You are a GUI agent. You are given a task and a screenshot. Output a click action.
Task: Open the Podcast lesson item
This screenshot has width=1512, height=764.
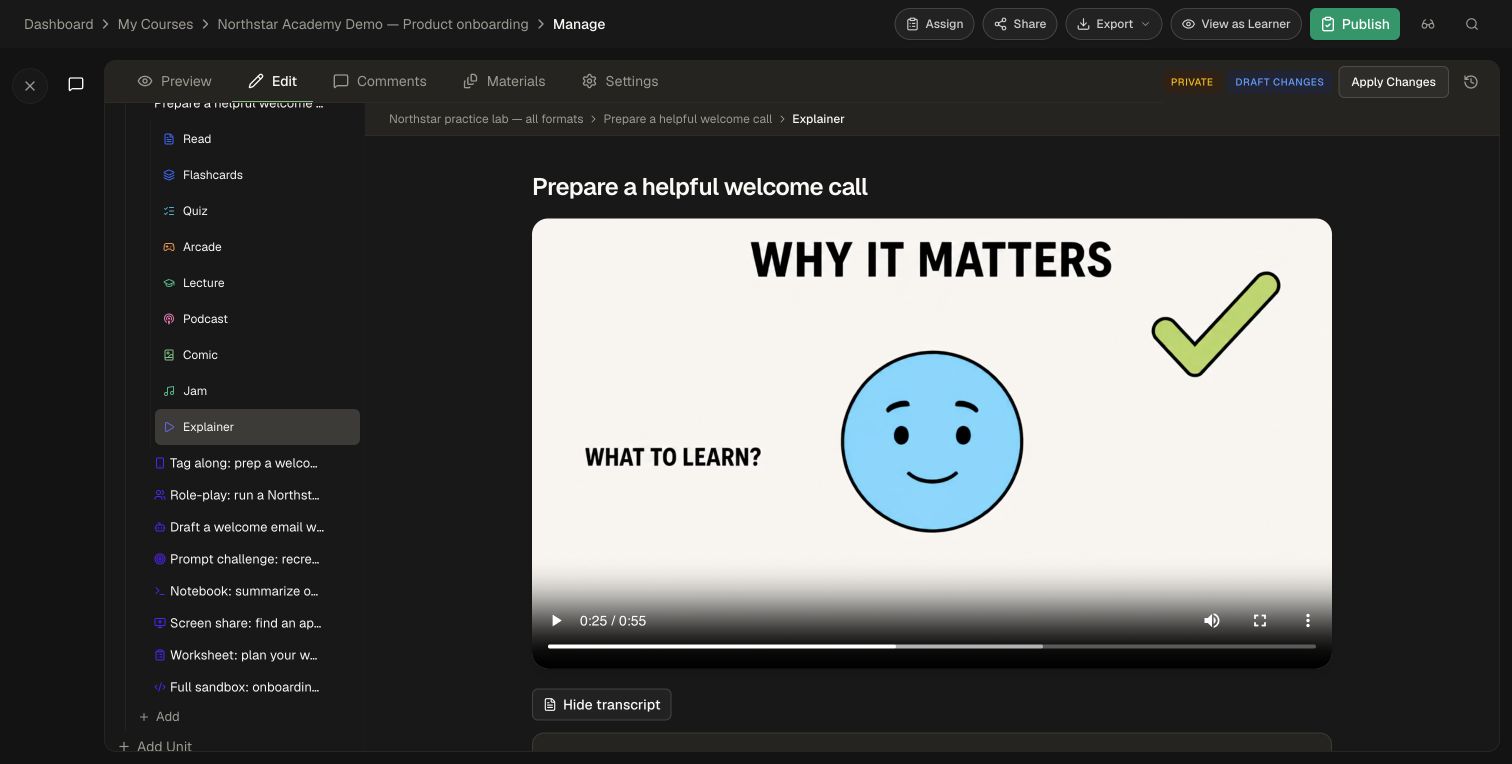click(257, 319)
